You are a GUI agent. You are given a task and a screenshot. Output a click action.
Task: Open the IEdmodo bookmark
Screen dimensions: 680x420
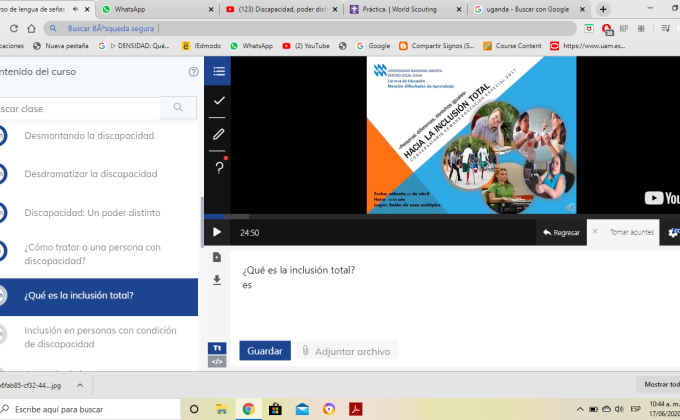click(x=201, y=46)
